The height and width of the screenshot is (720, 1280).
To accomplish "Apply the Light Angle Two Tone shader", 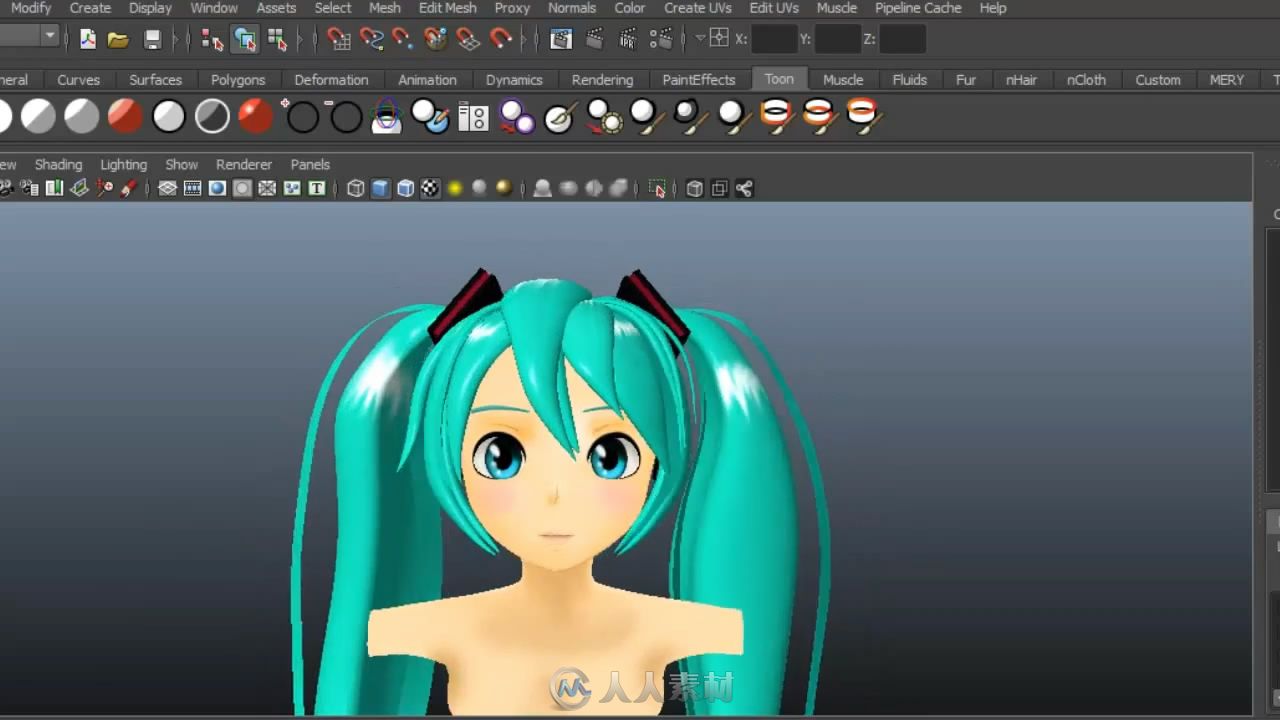I will pos(38,117).
